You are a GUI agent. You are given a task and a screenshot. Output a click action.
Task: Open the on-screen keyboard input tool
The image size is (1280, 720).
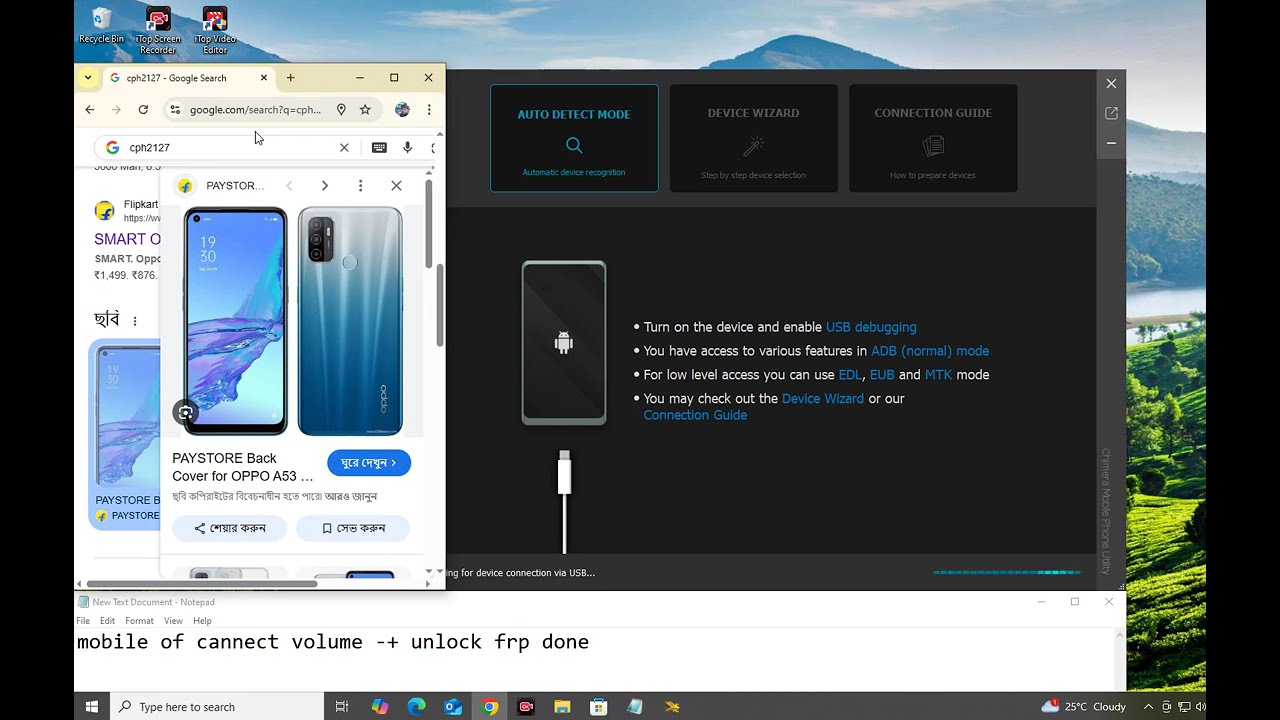tap(379, 148)
